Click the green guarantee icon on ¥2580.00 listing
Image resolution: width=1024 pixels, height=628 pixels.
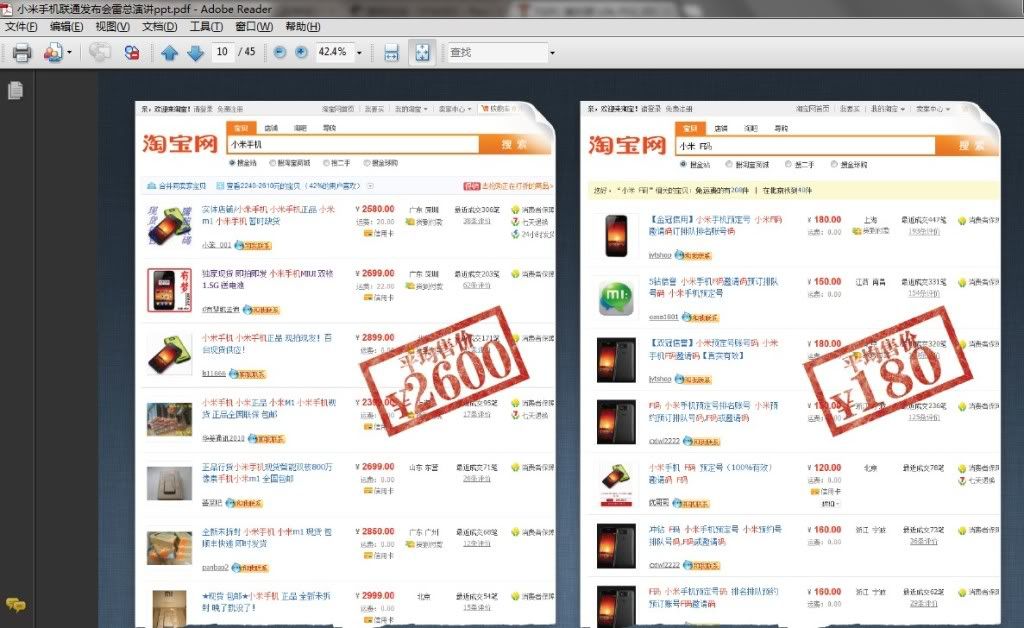click(515, 210)
